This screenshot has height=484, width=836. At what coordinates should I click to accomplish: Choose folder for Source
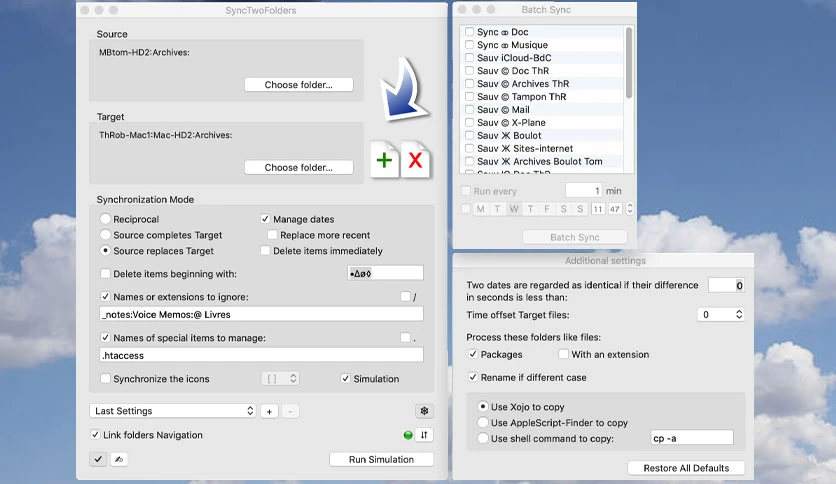299,85
